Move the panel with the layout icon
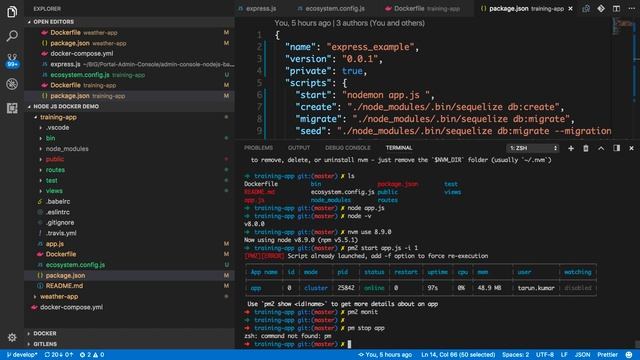The image size is (640, 360). point(616,148)
